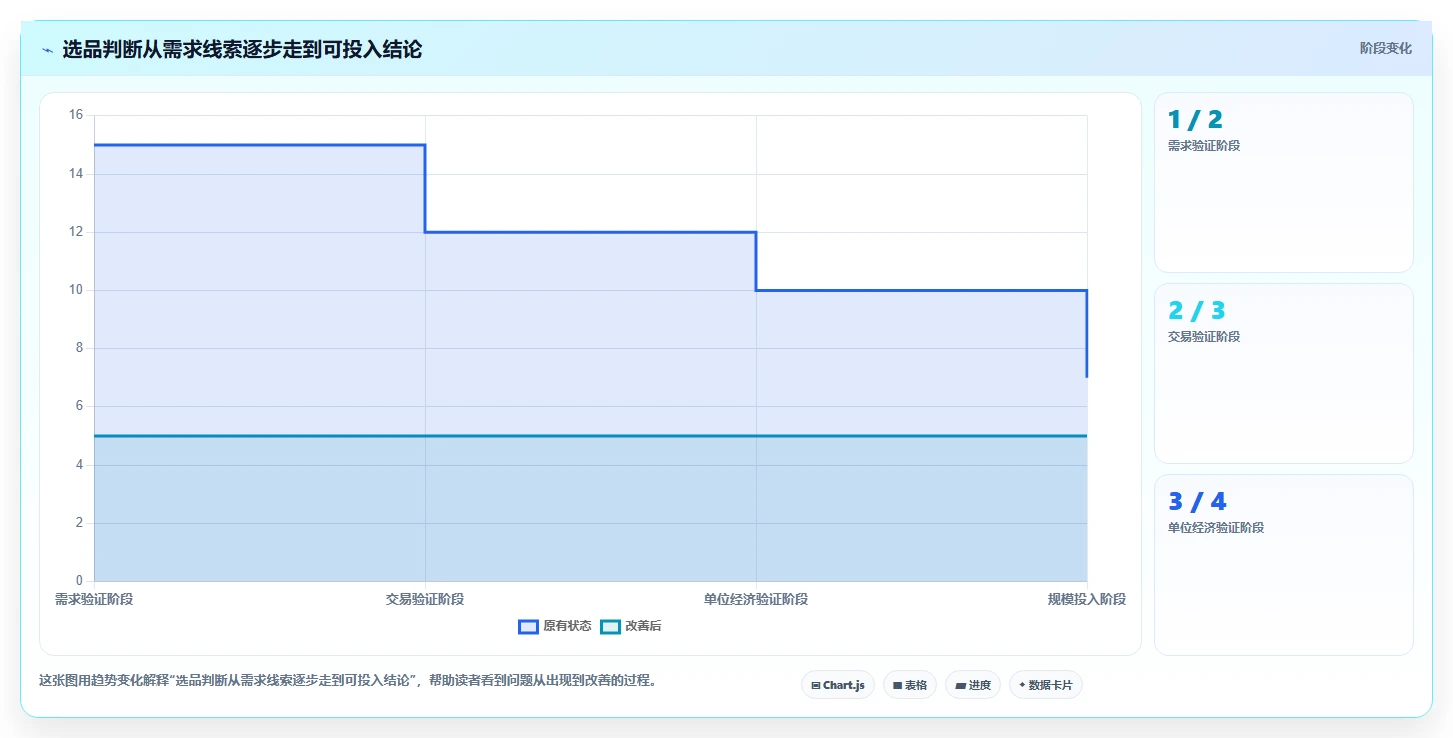The width and height of the screenshot is (1453, 738).
Task: Click the description text below the chart
Action: coord(348,680)
